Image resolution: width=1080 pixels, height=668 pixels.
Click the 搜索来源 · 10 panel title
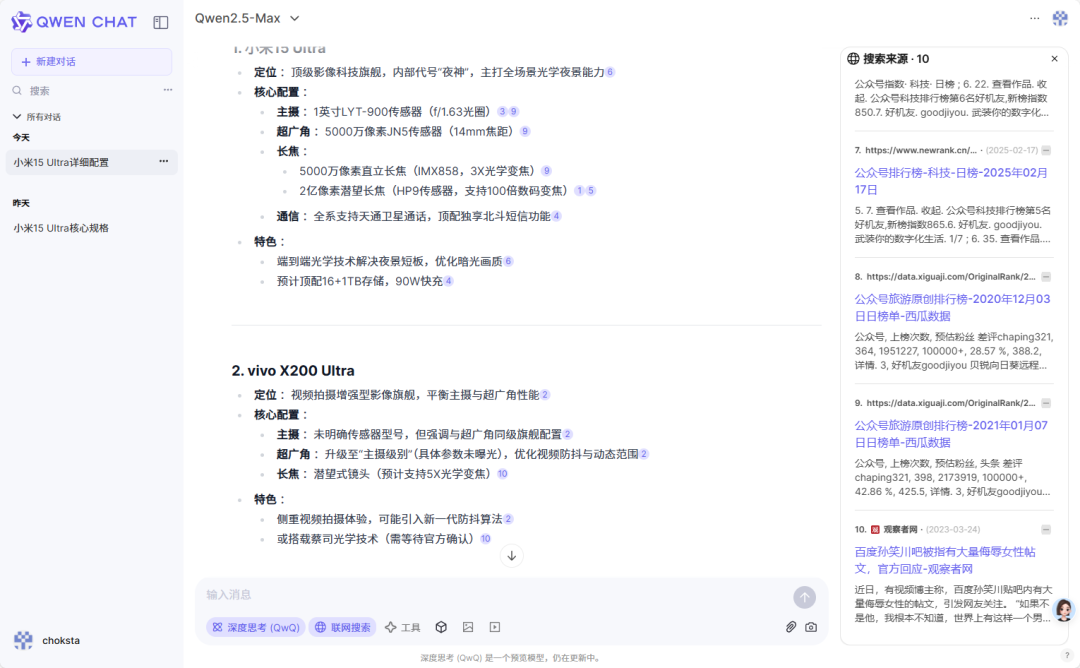[895, 59]
